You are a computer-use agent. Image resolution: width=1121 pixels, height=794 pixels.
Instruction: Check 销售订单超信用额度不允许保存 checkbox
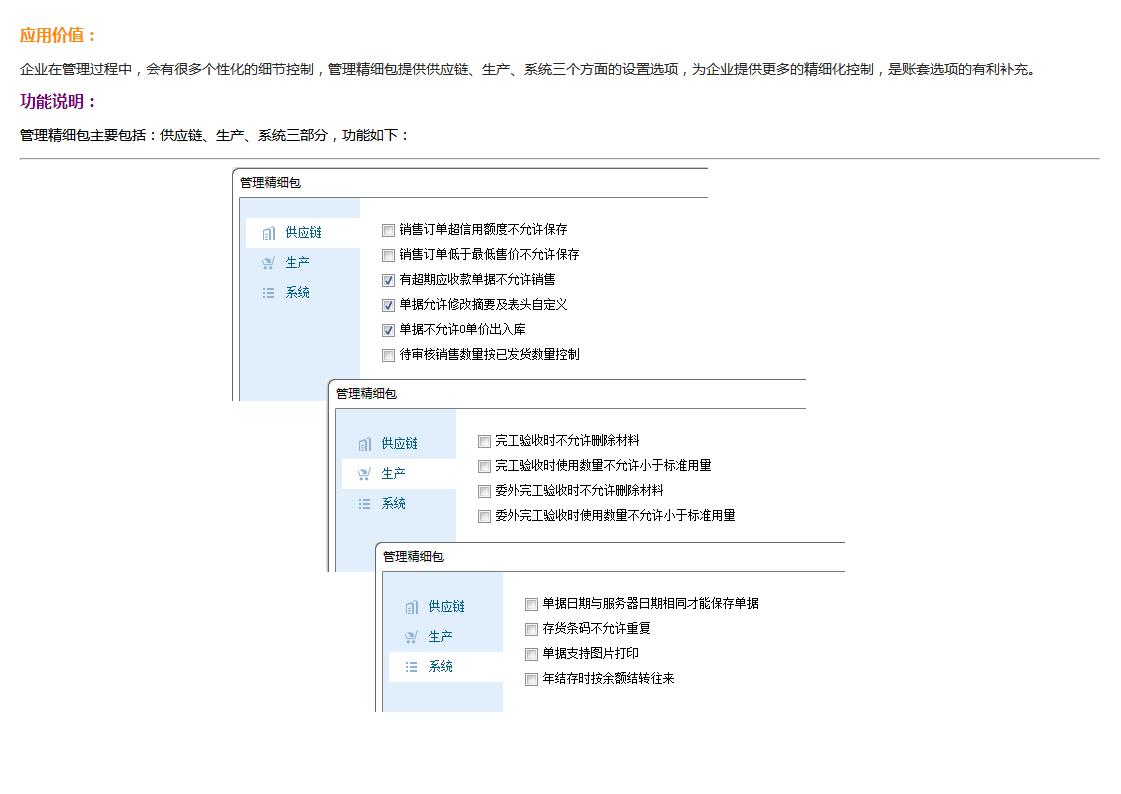coord(388,230)
